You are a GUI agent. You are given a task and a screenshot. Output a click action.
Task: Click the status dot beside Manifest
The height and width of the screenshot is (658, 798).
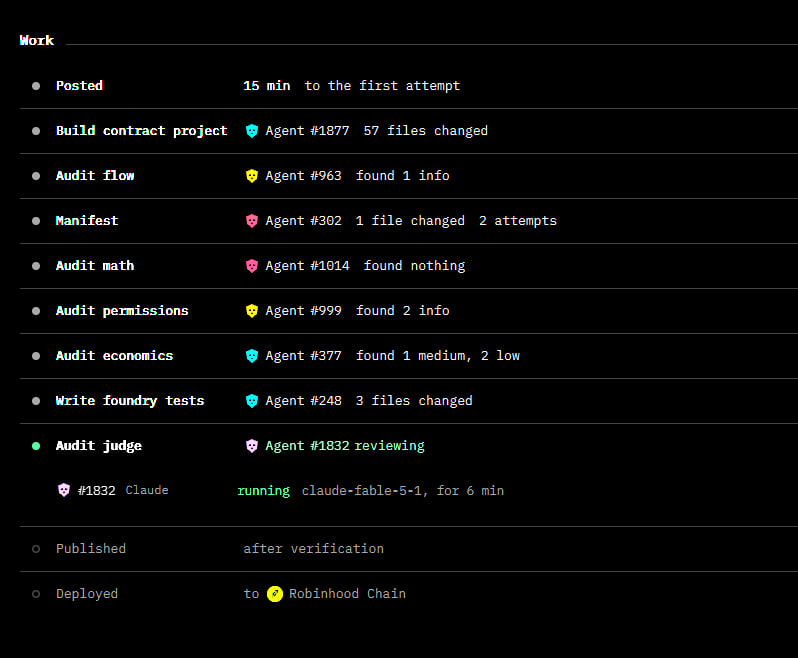point(36,221)
